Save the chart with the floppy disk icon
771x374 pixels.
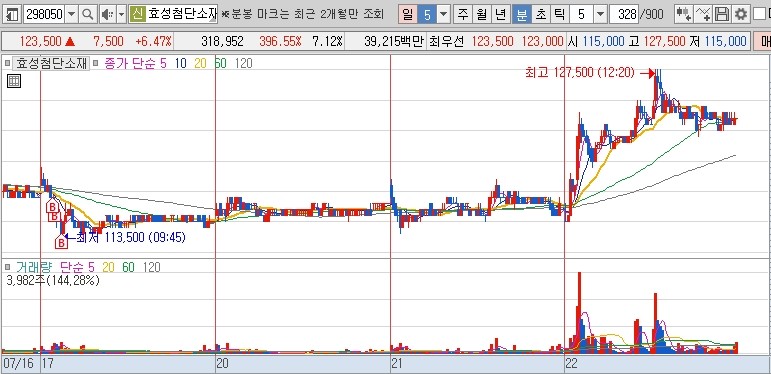coord(722,15)
